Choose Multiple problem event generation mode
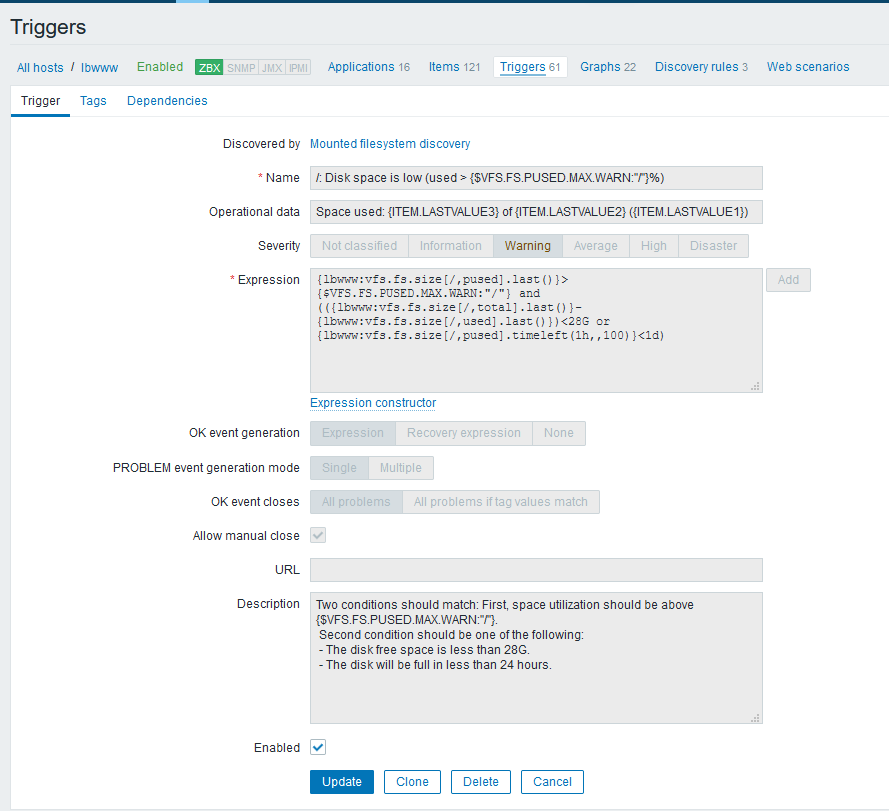 (x=401, y=468)
